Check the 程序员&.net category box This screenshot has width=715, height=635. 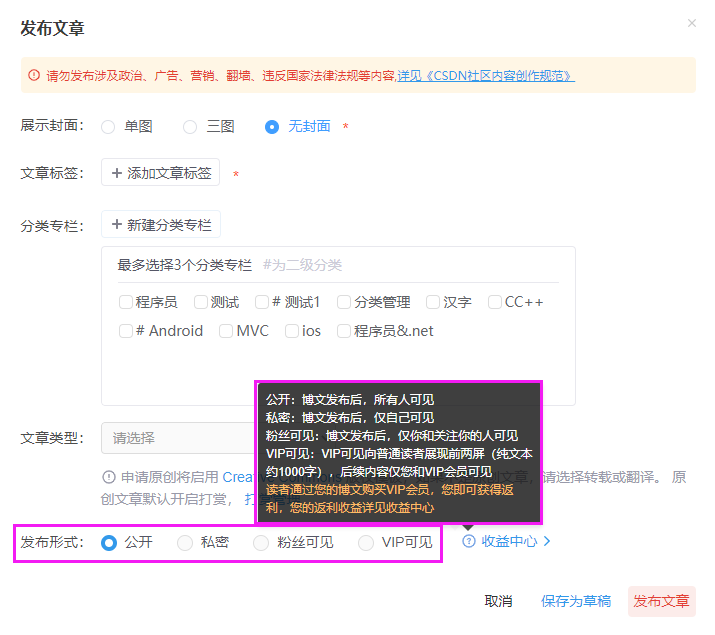pos(343,331)
